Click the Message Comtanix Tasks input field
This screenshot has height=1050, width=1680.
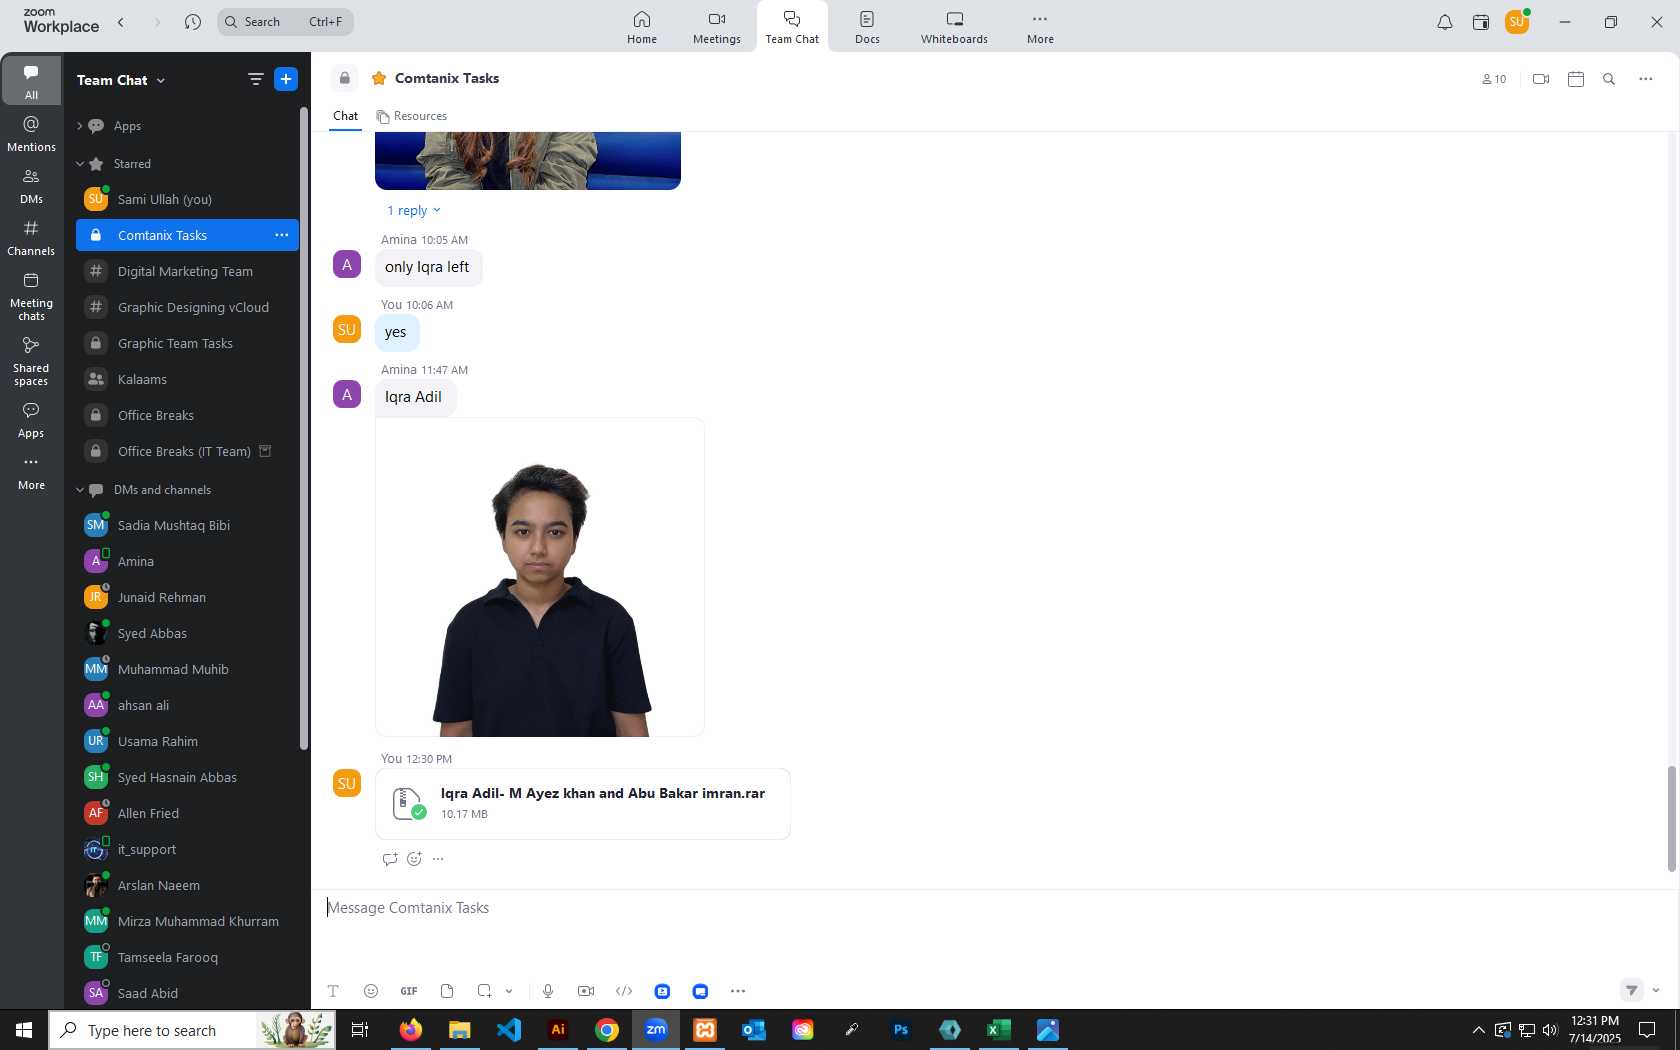point(990,908)
